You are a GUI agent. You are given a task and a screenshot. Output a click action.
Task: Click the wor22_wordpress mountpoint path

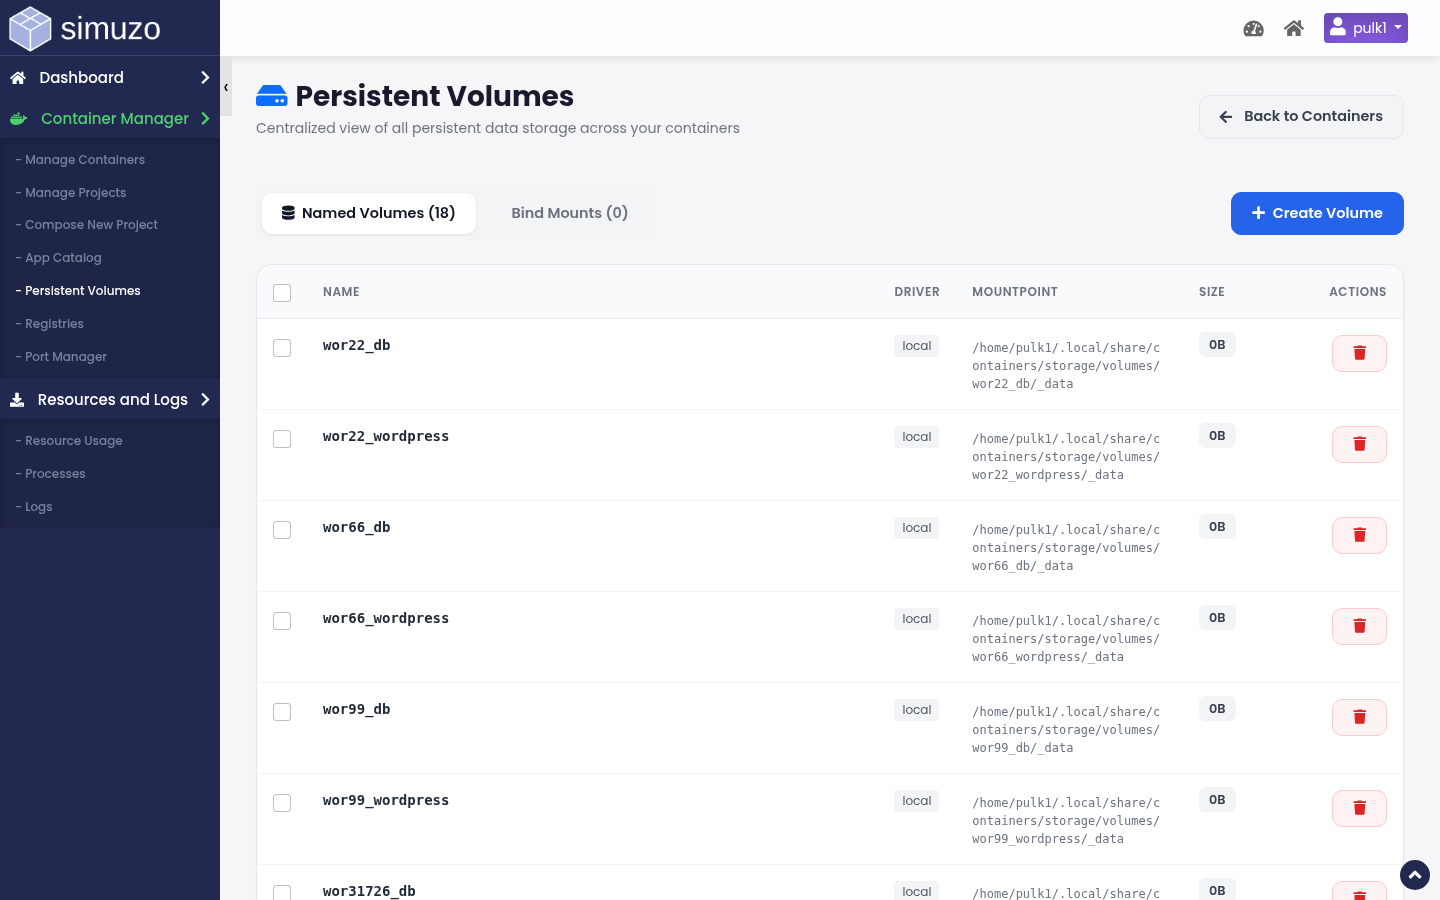1066,457
